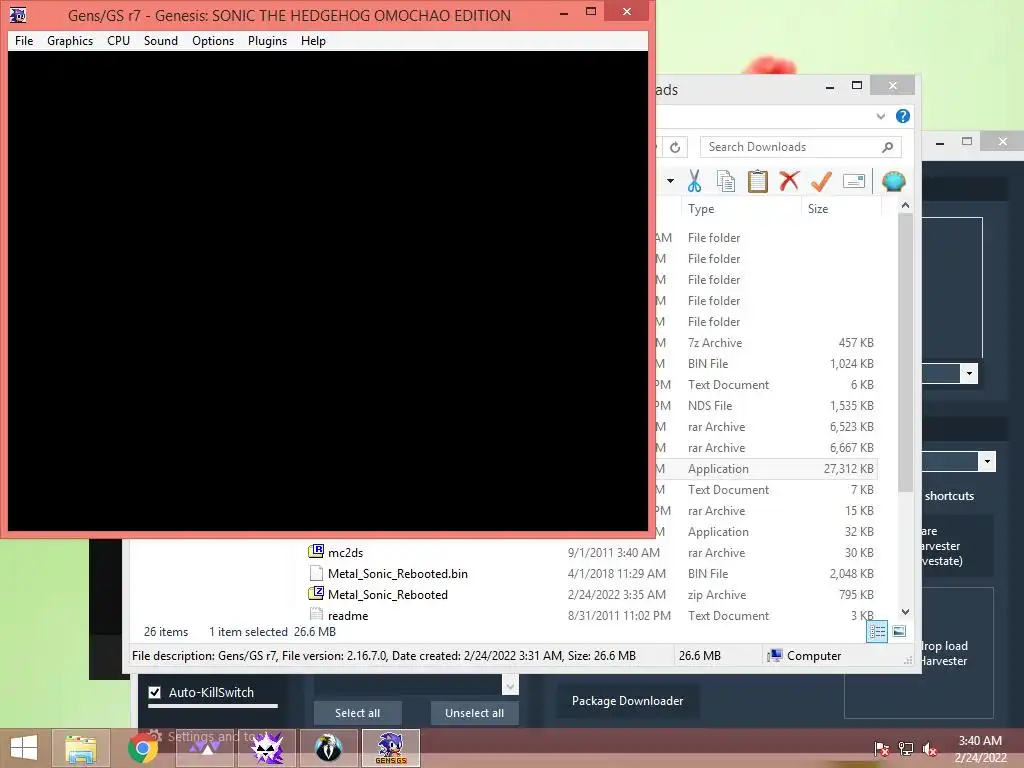Click the Application row sized 27,312 KB
Viewport: 1024px width, 768px height.
click(x=765, y=468)
